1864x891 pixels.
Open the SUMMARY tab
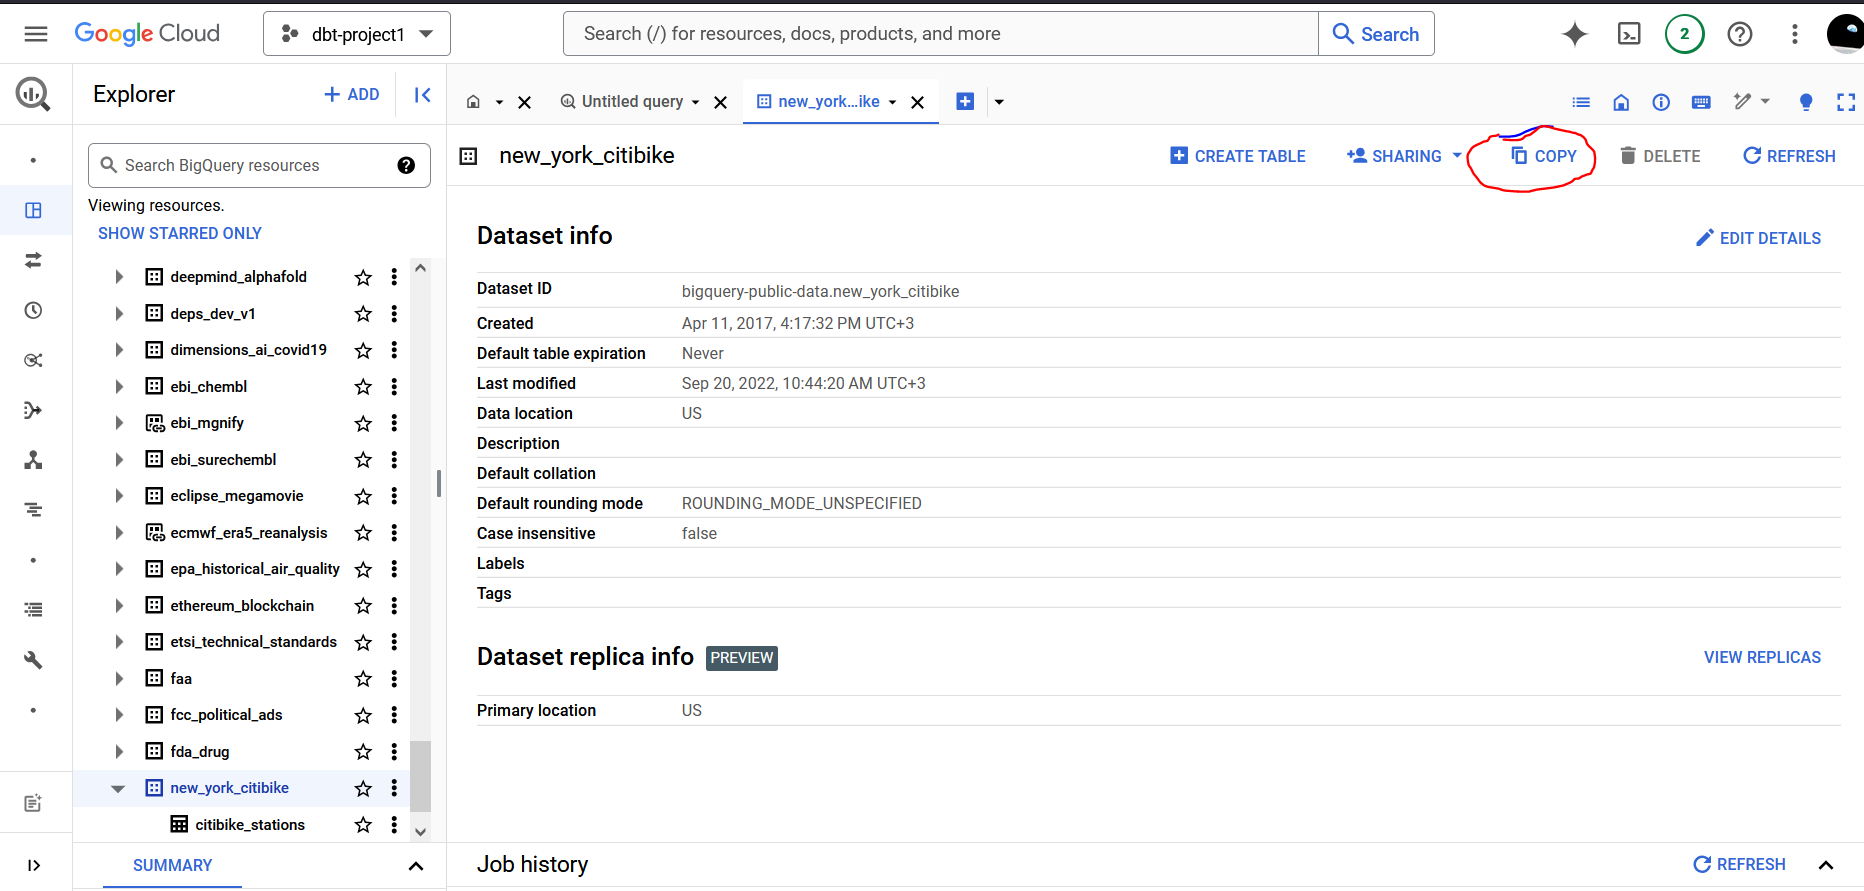172,866
